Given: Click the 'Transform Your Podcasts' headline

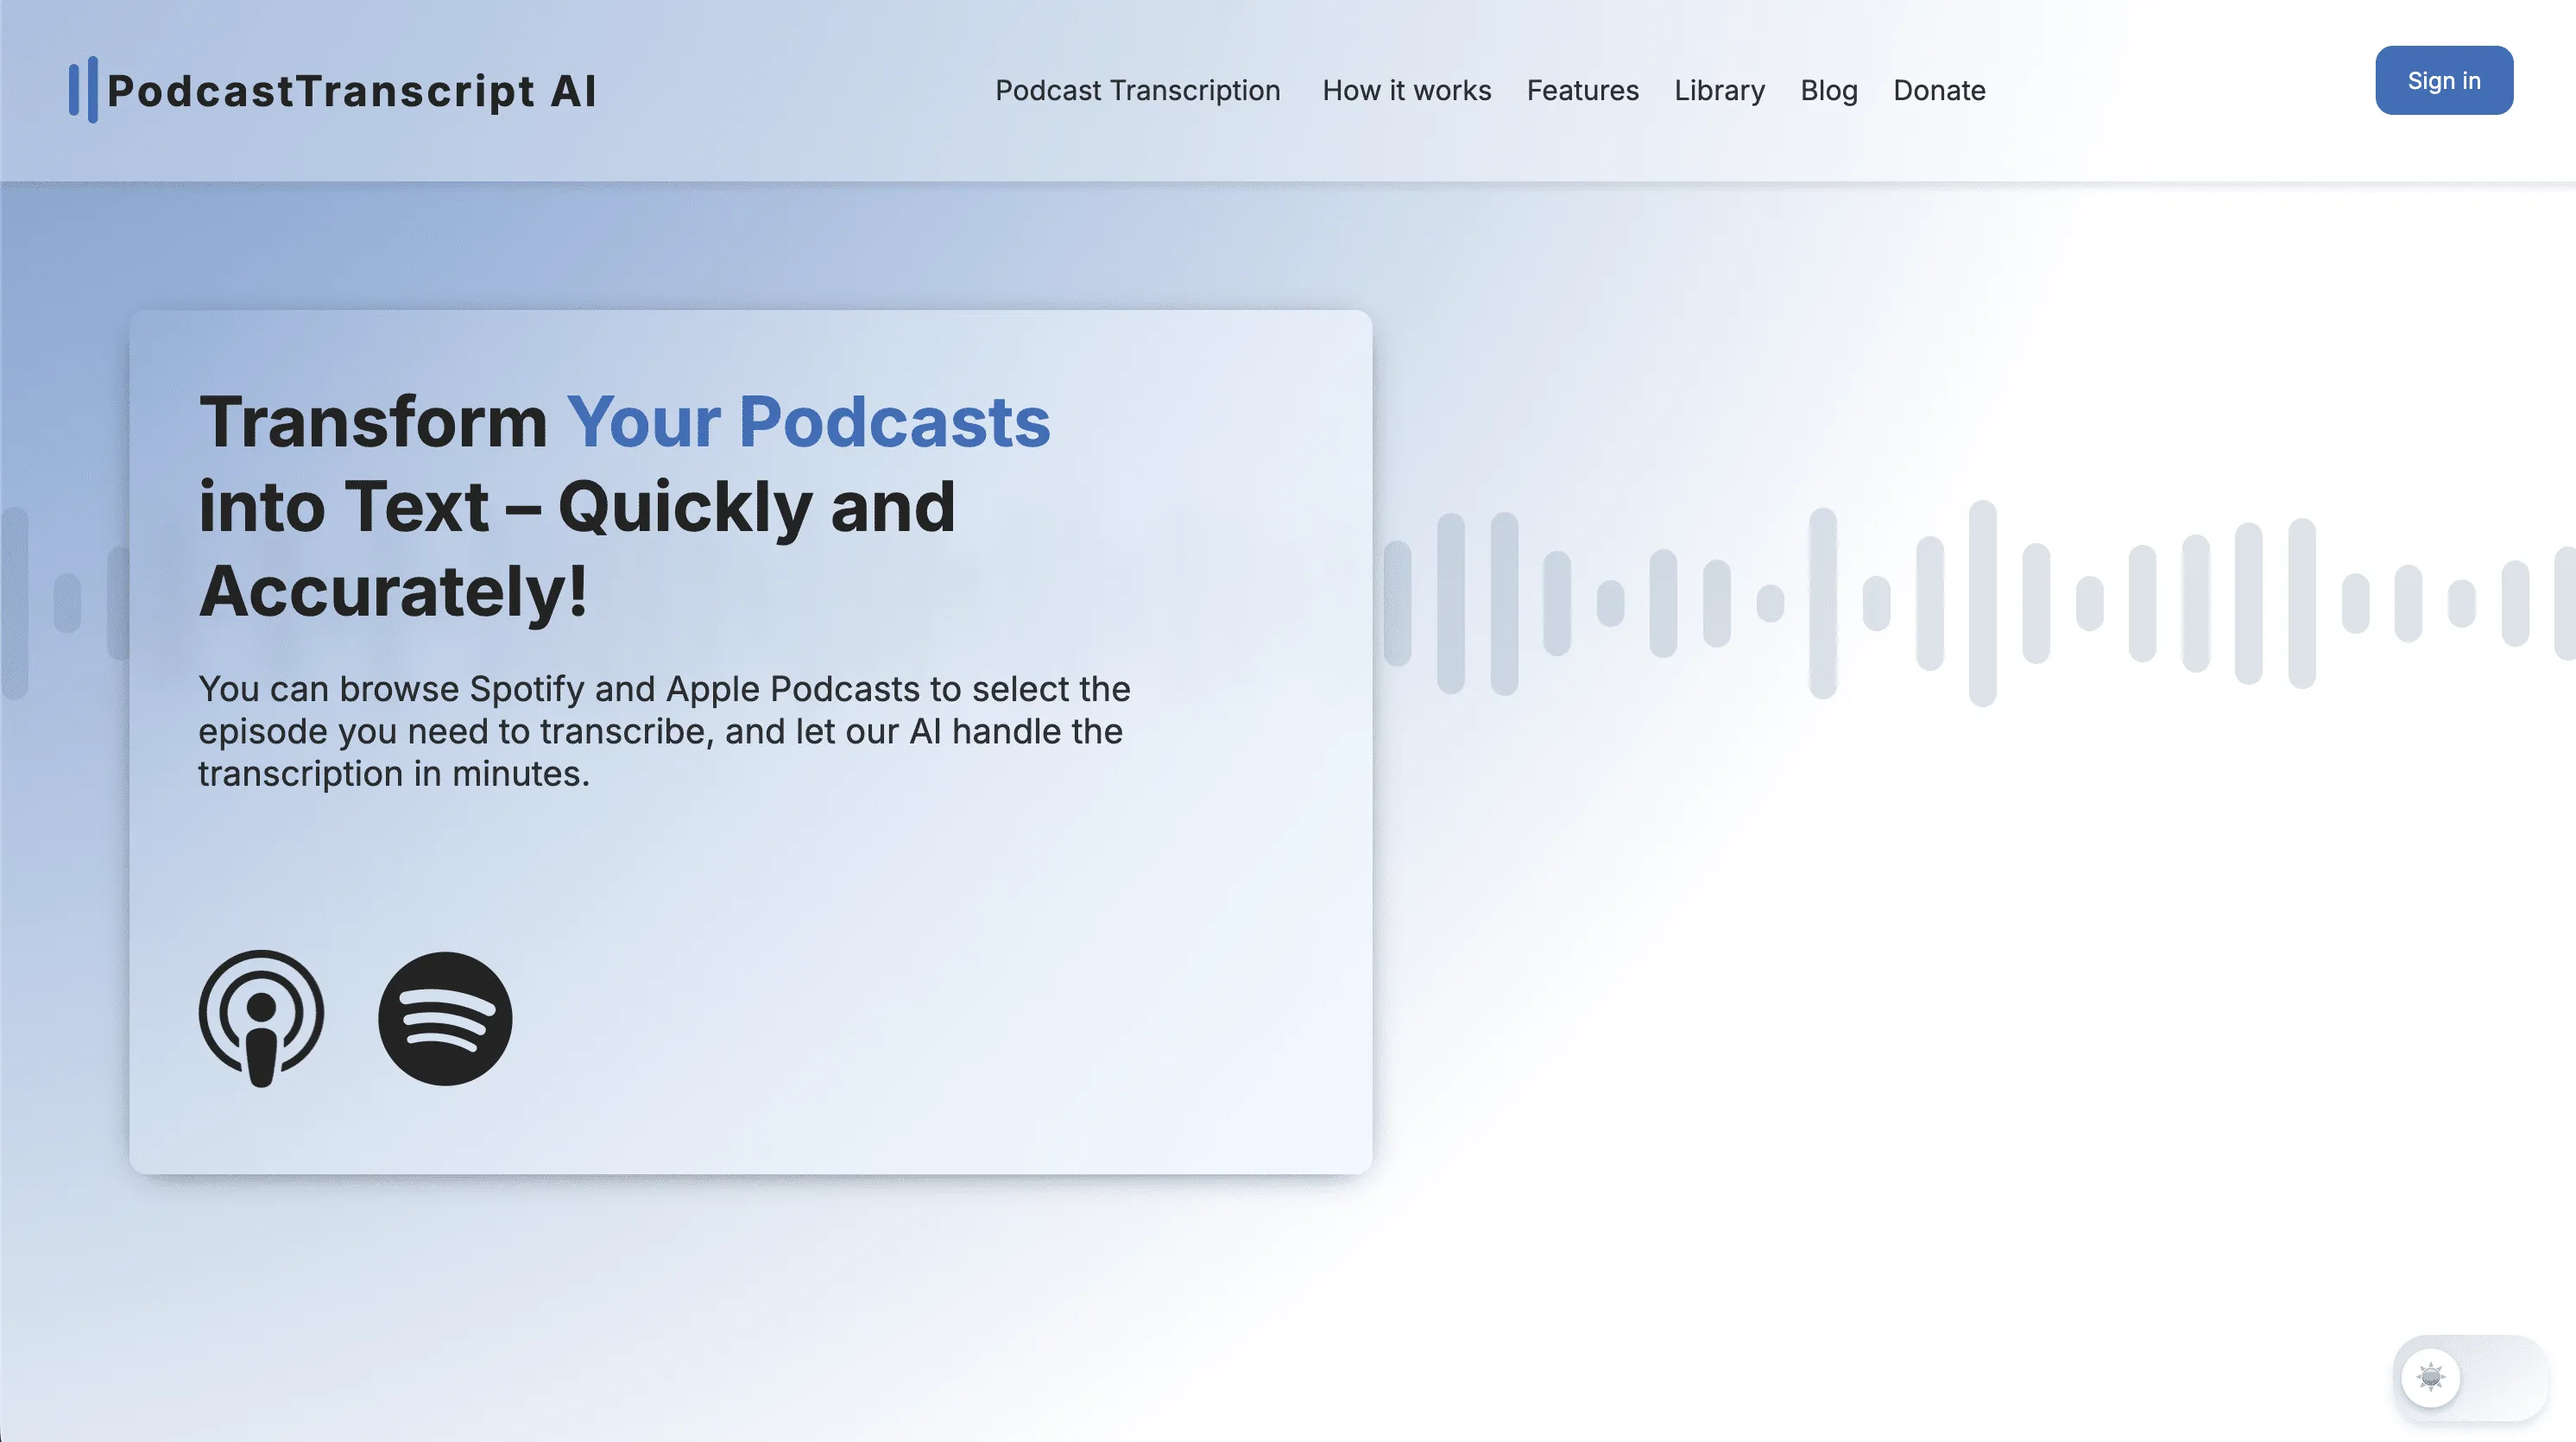Looking at the screenshot, I should point(625,506).
